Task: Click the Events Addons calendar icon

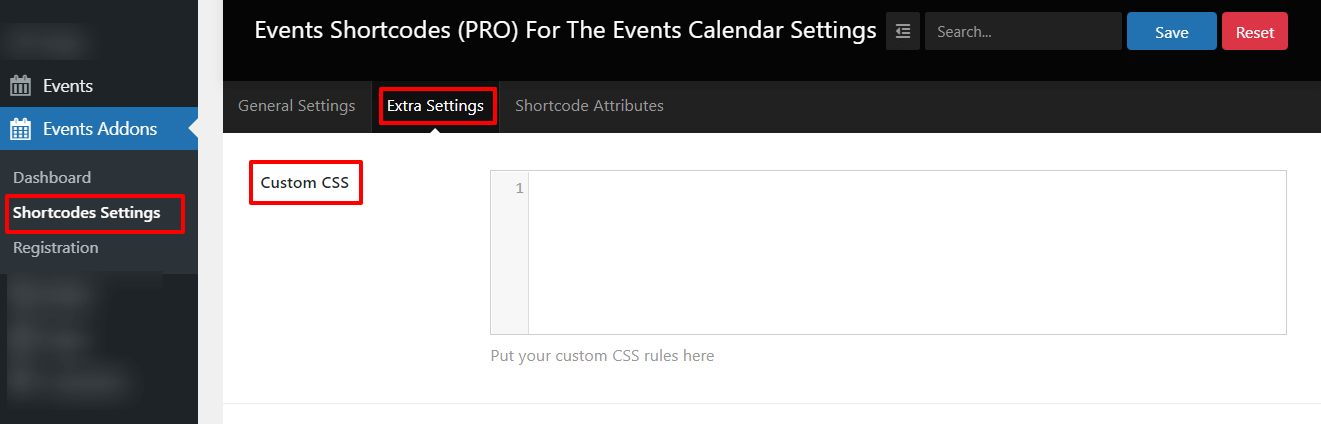Action: pos(20,129)
